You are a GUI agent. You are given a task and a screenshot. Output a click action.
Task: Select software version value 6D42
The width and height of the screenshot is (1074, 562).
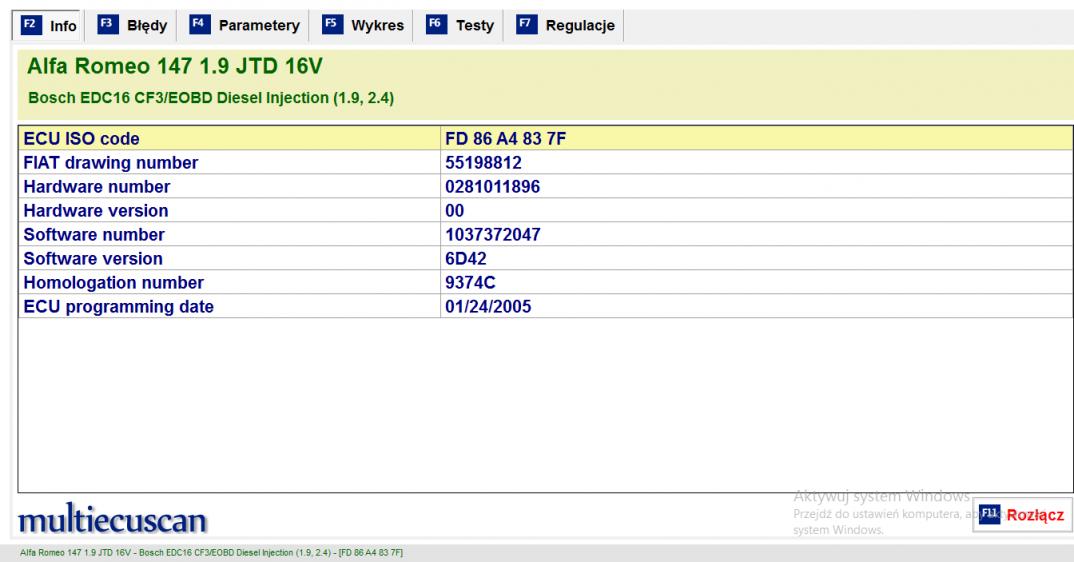(x=466, y=258)
